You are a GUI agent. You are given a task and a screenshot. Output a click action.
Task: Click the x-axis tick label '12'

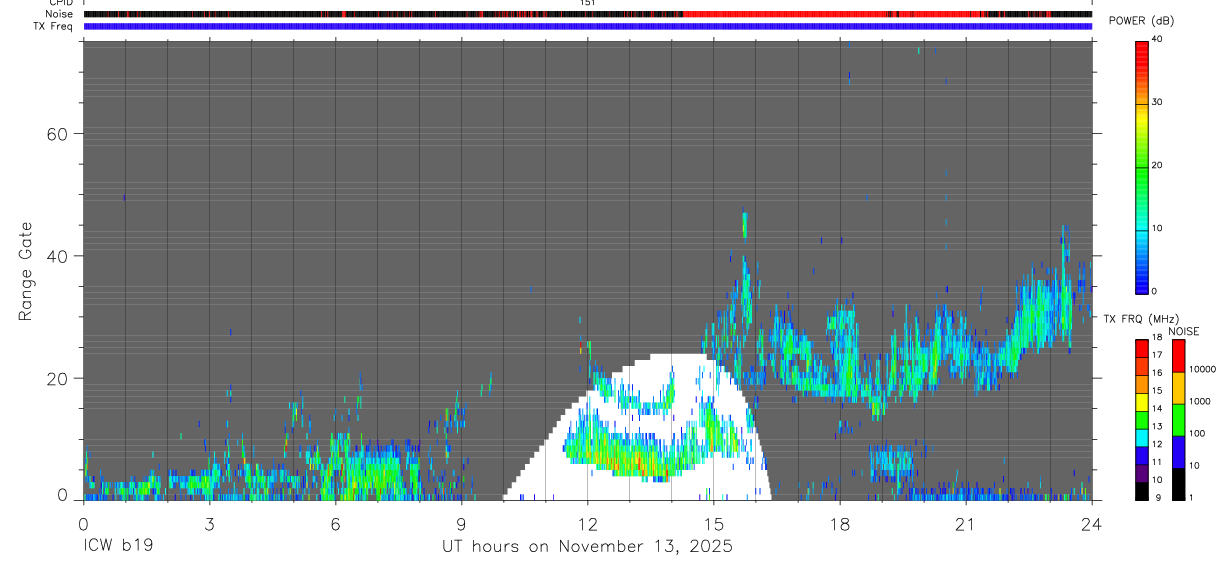tap(587, 523)
